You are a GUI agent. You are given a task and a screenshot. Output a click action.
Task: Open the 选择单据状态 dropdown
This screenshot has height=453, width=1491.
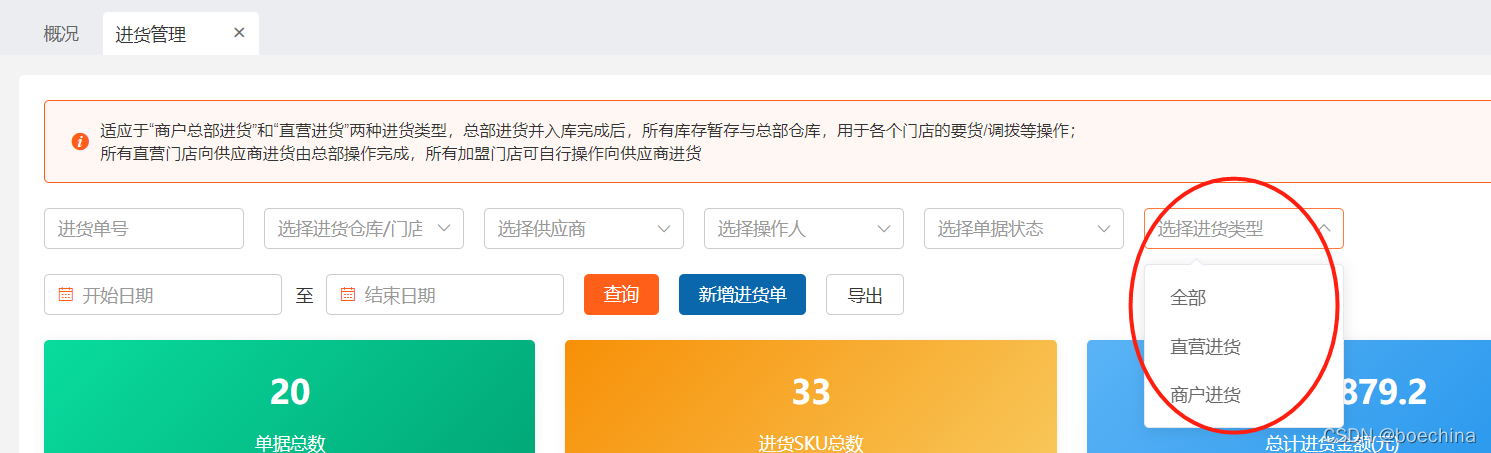pyautogui.click(x=1024, y=228)
